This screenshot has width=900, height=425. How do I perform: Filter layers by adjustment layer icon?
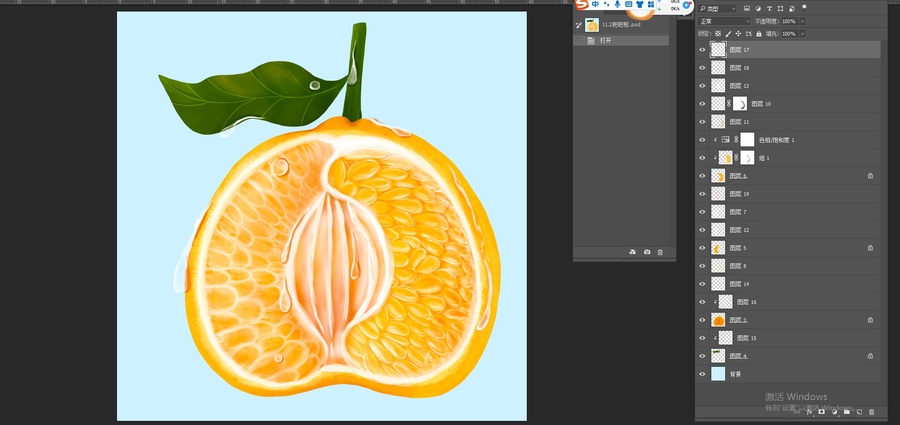[x=758, y=9]
